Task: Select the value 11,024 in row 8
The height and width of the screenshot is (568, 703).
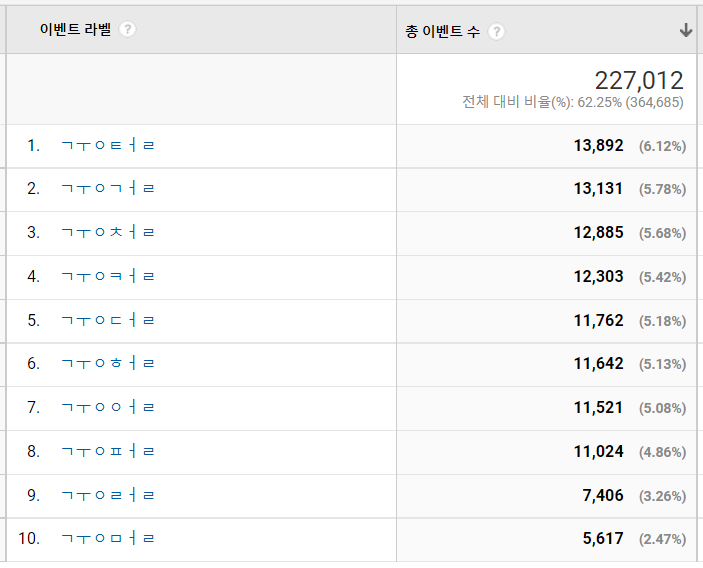Action: pyautogui.click(x=599, y=451)
